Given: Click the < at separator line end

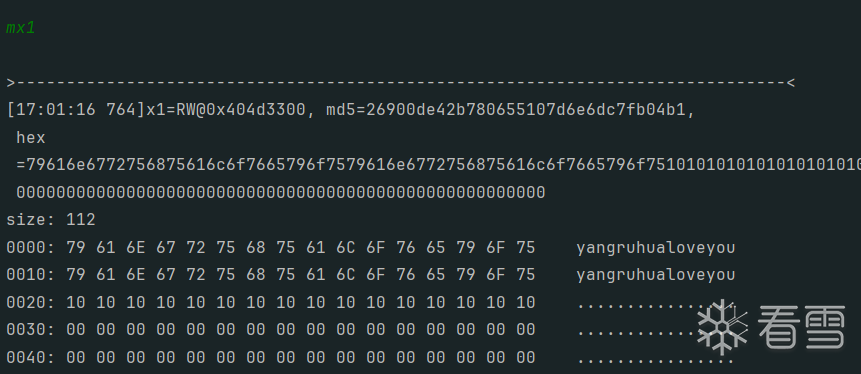Looking at the screenshot, I should click(791, 83).
